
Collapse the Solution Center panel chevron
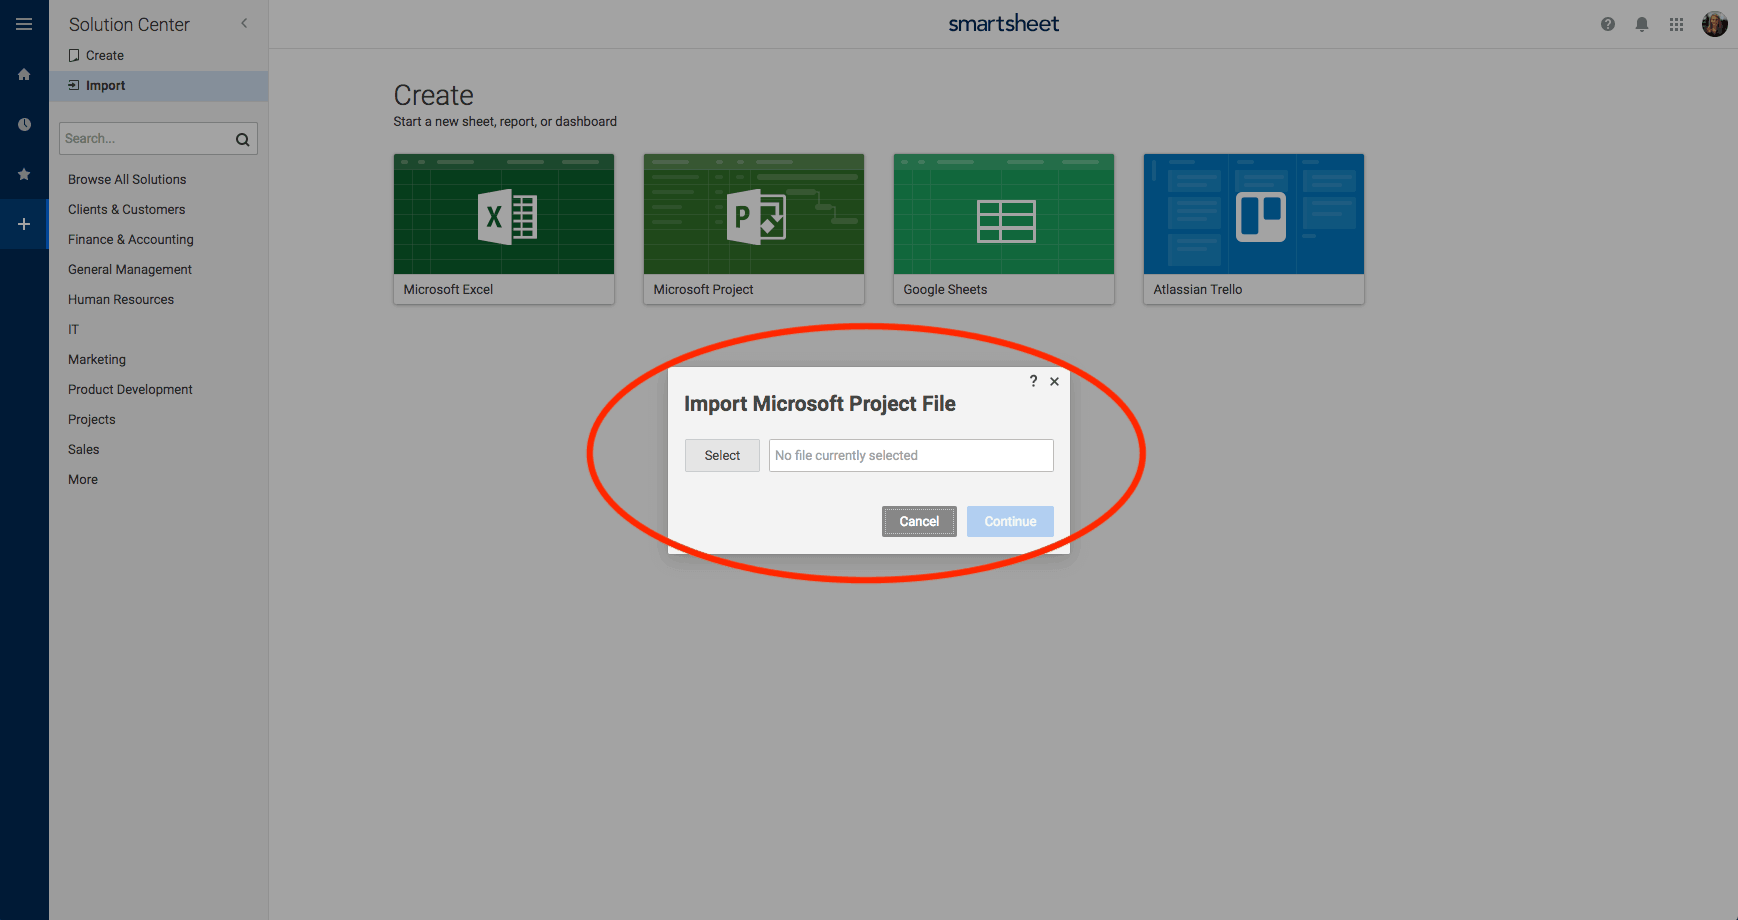pos(244,23)
